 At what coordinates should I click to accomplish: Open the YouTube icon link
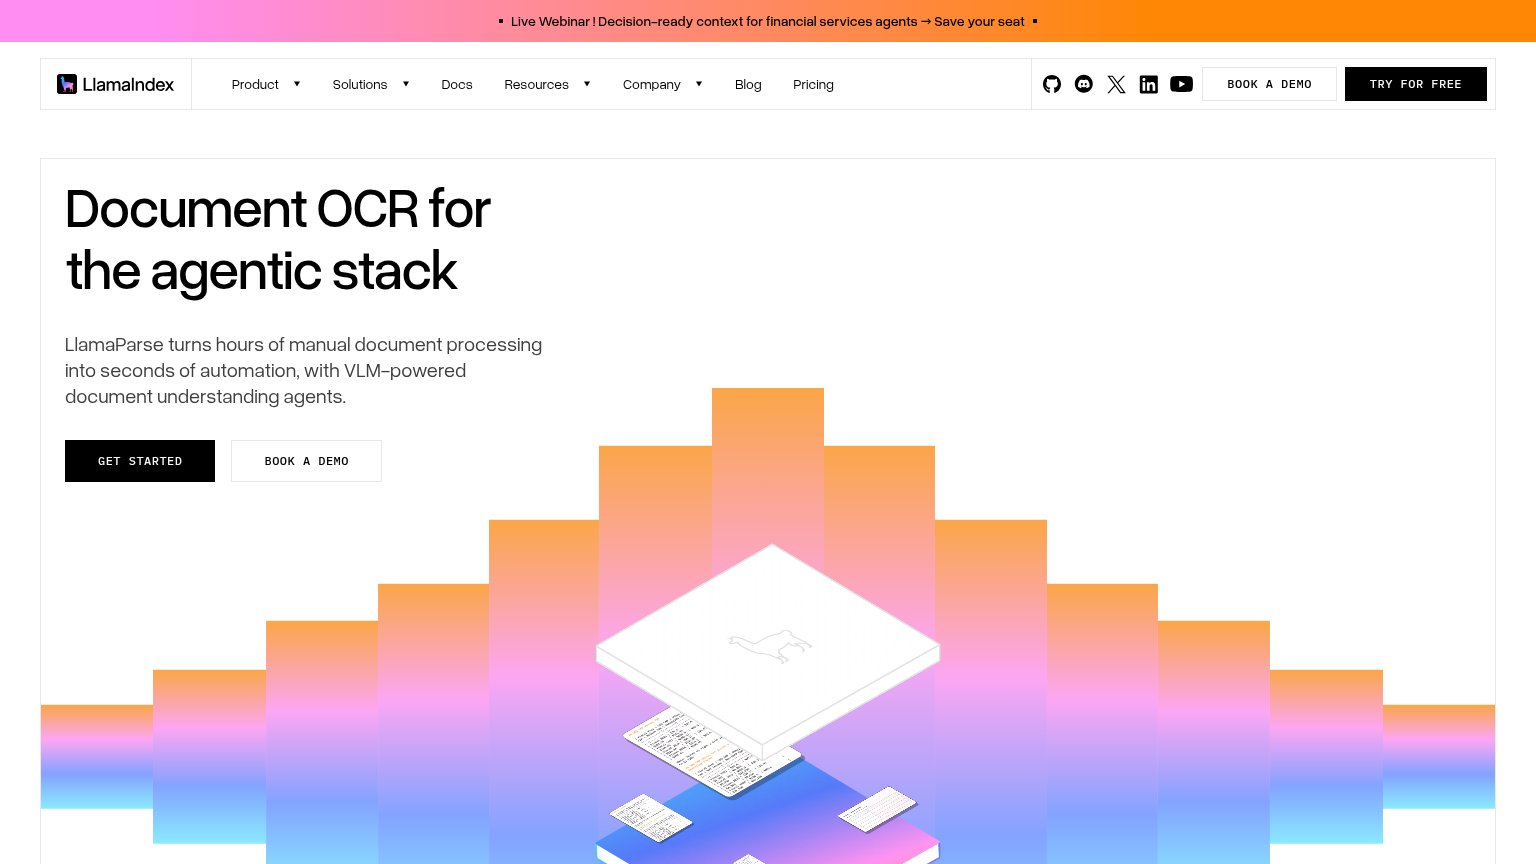(1181, 84)
